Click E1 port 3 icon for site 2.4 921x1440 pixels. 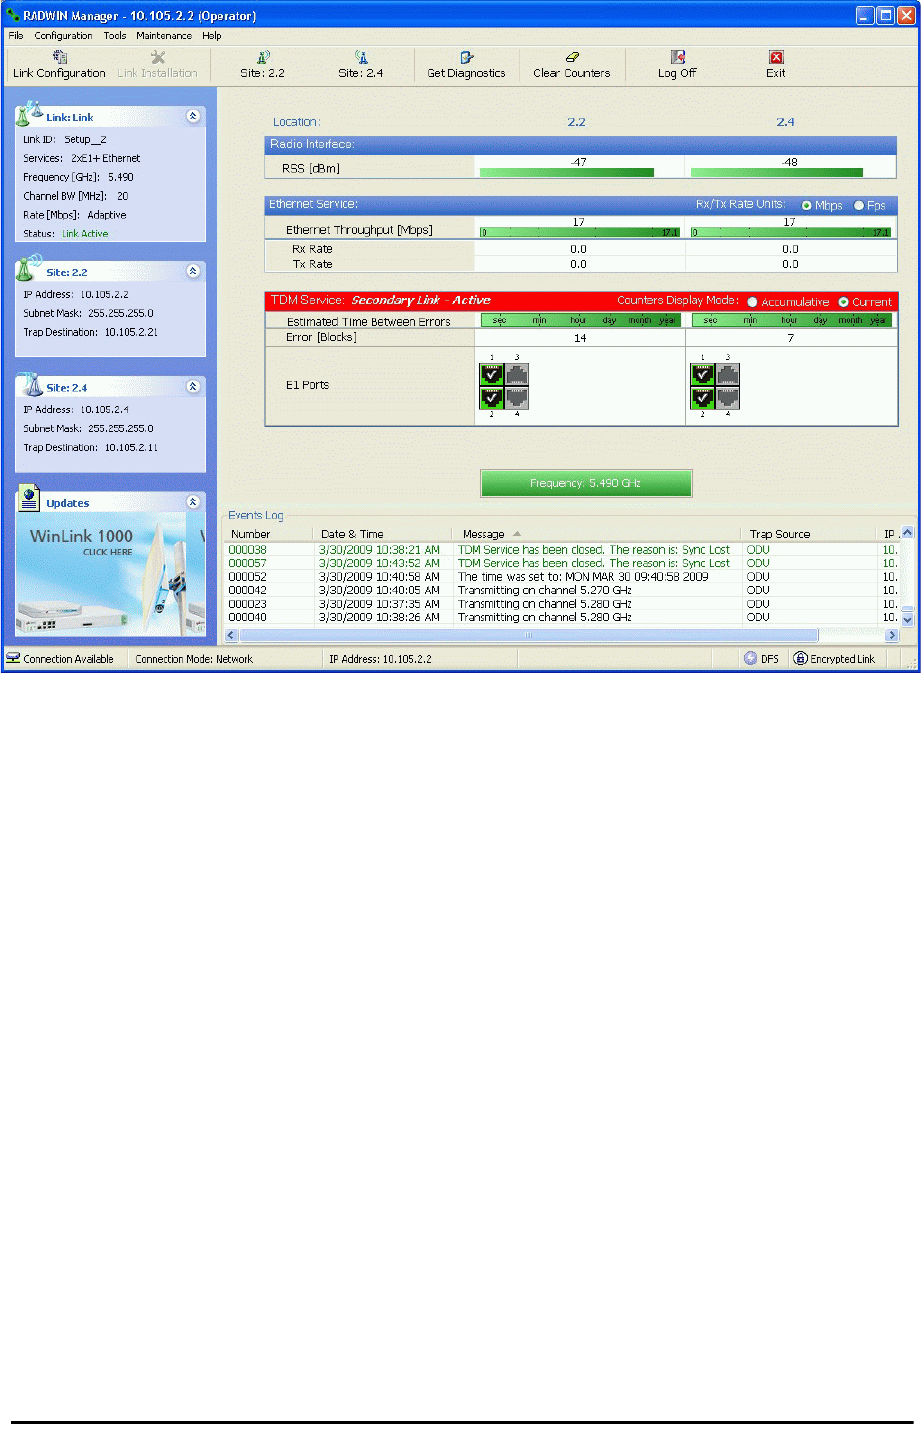[727, 375]
